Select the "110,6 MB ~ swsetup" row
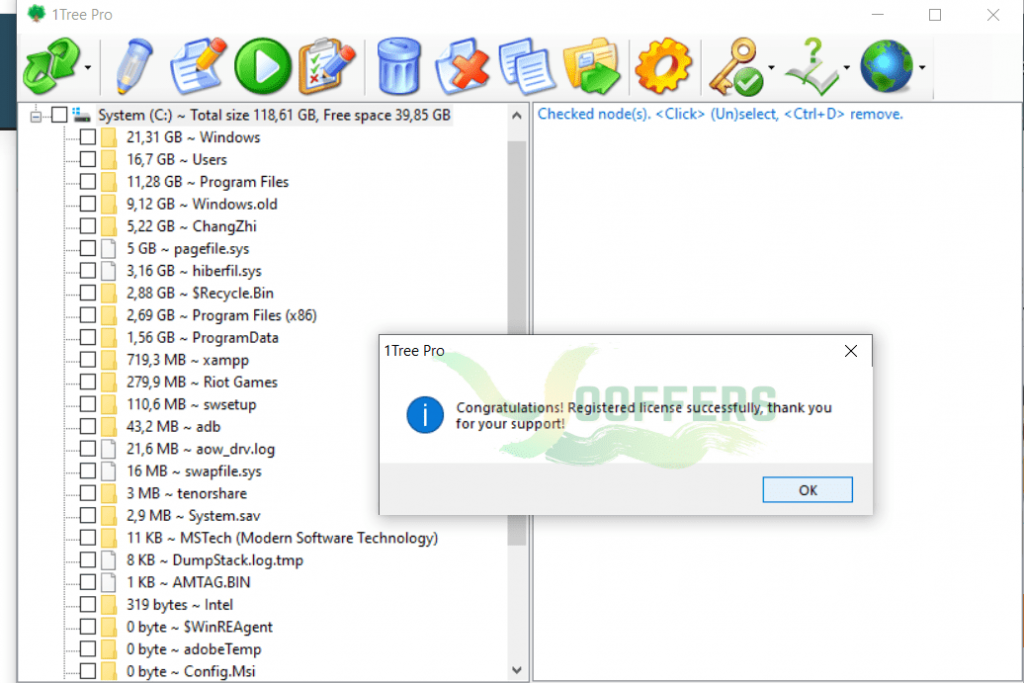Screen dimensions: 1024x683 coord(191,404)
